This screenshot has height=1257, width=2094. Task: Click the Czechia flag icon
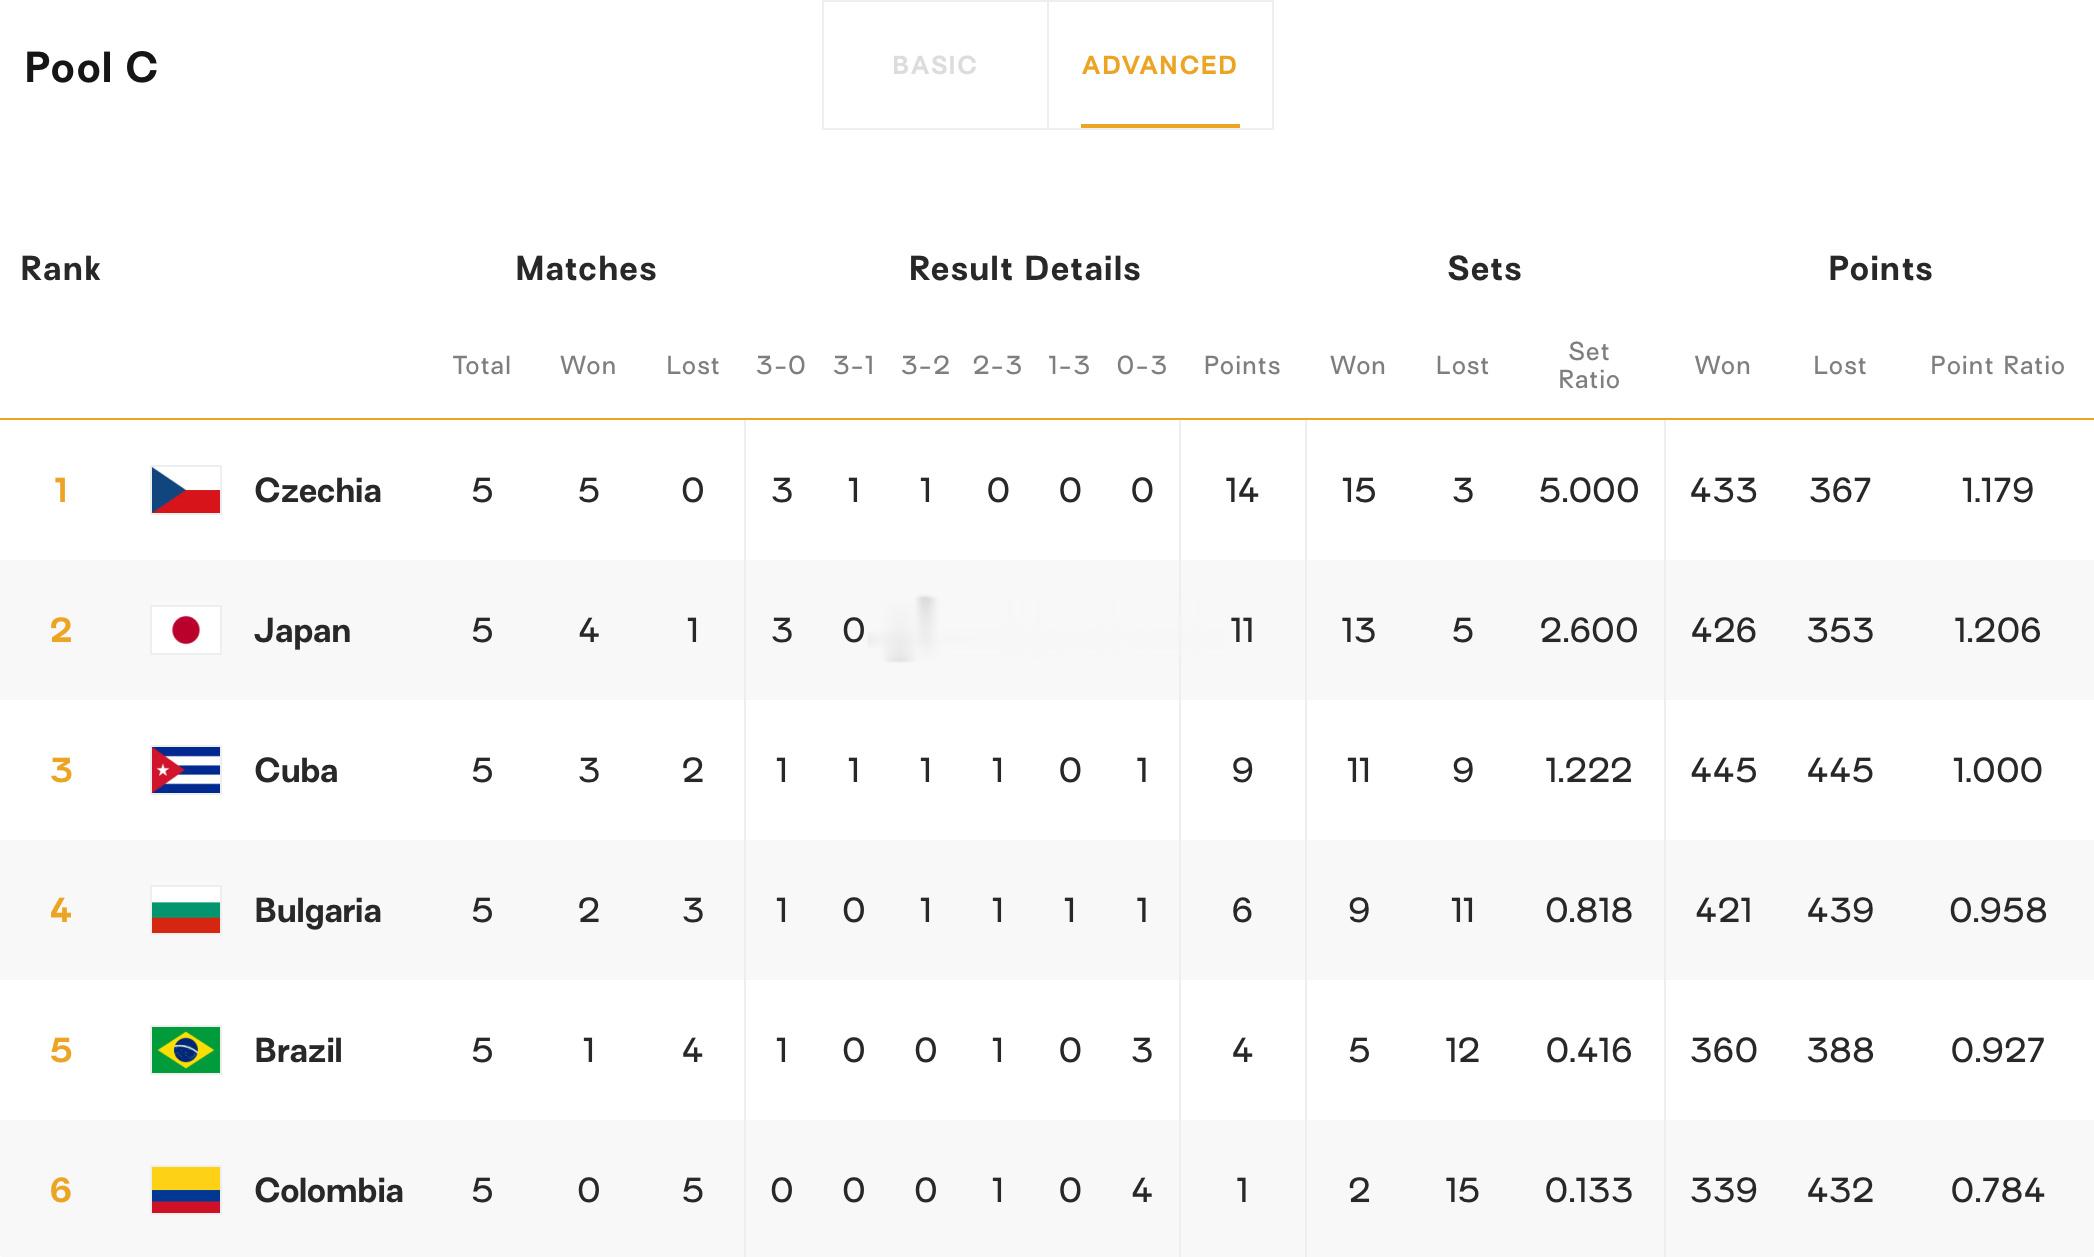186,490
